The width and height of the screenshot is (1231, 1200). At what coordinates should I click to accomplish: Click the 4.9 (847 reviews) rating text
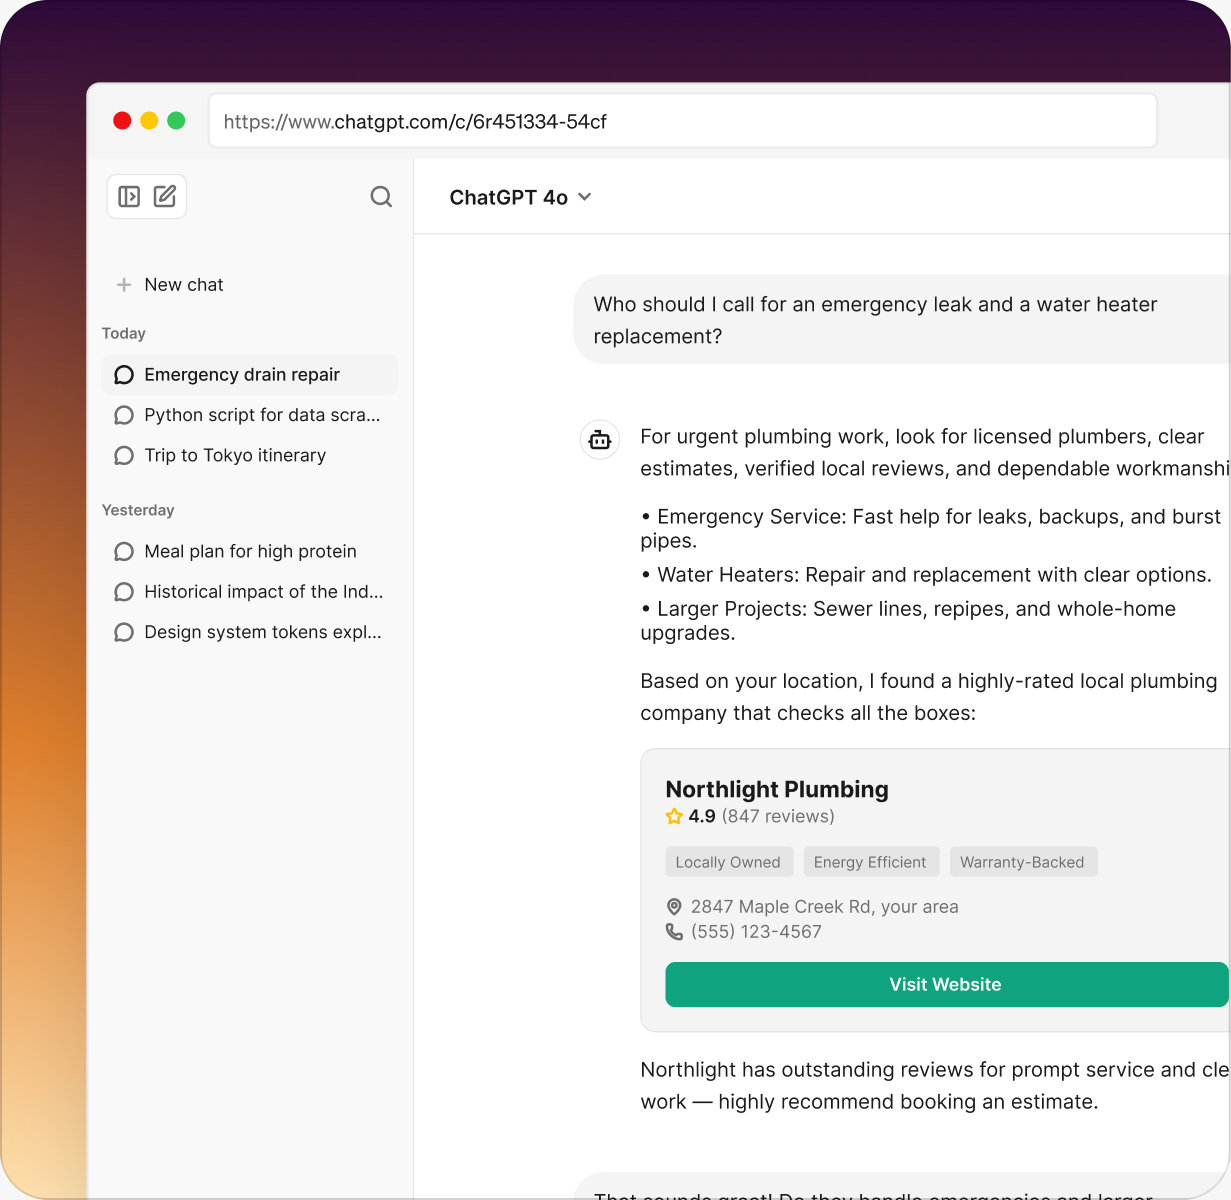pos(761,816)
